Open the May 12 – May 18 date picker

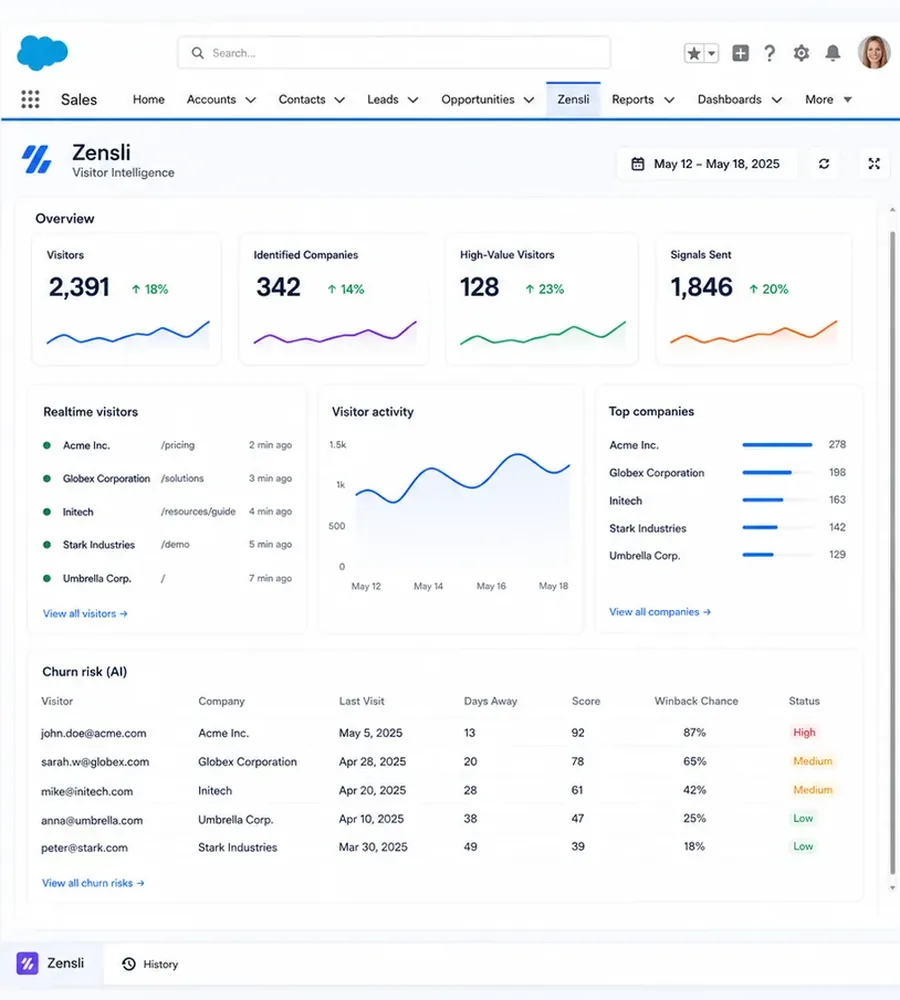[x=706, y=164]
